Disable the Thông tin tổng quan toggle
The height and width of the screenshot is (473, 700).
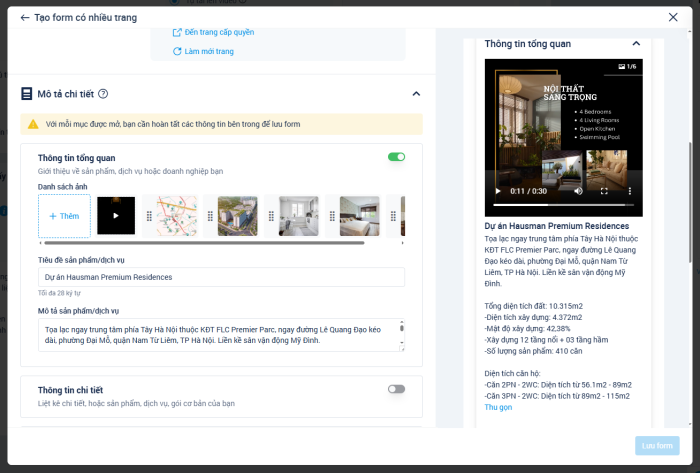coord(396,157)
